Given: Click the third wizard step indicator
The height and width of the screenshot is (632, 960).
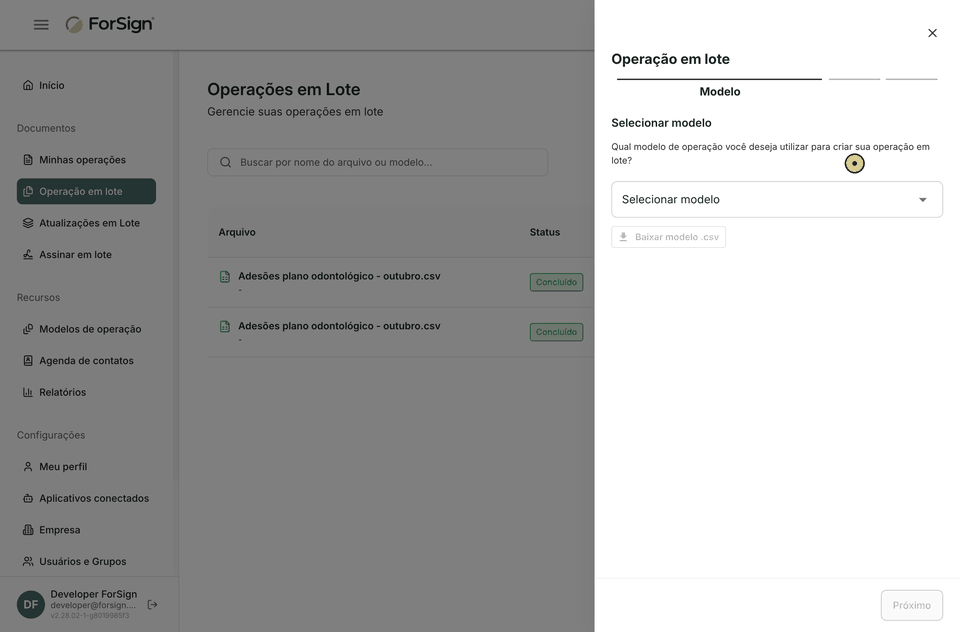Looking at the screenshot, I should click(912, 79).
